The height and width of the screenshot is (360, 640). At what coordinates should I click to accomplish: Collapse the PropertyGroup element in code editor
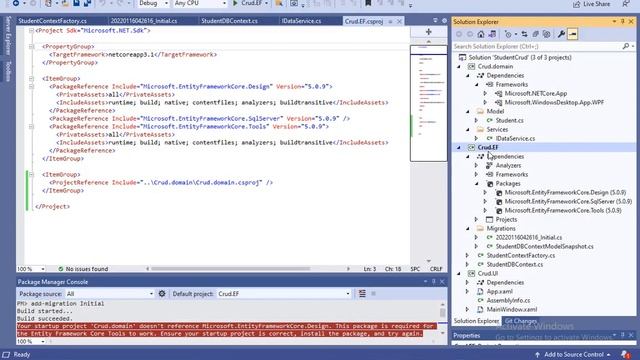(31, 47)
